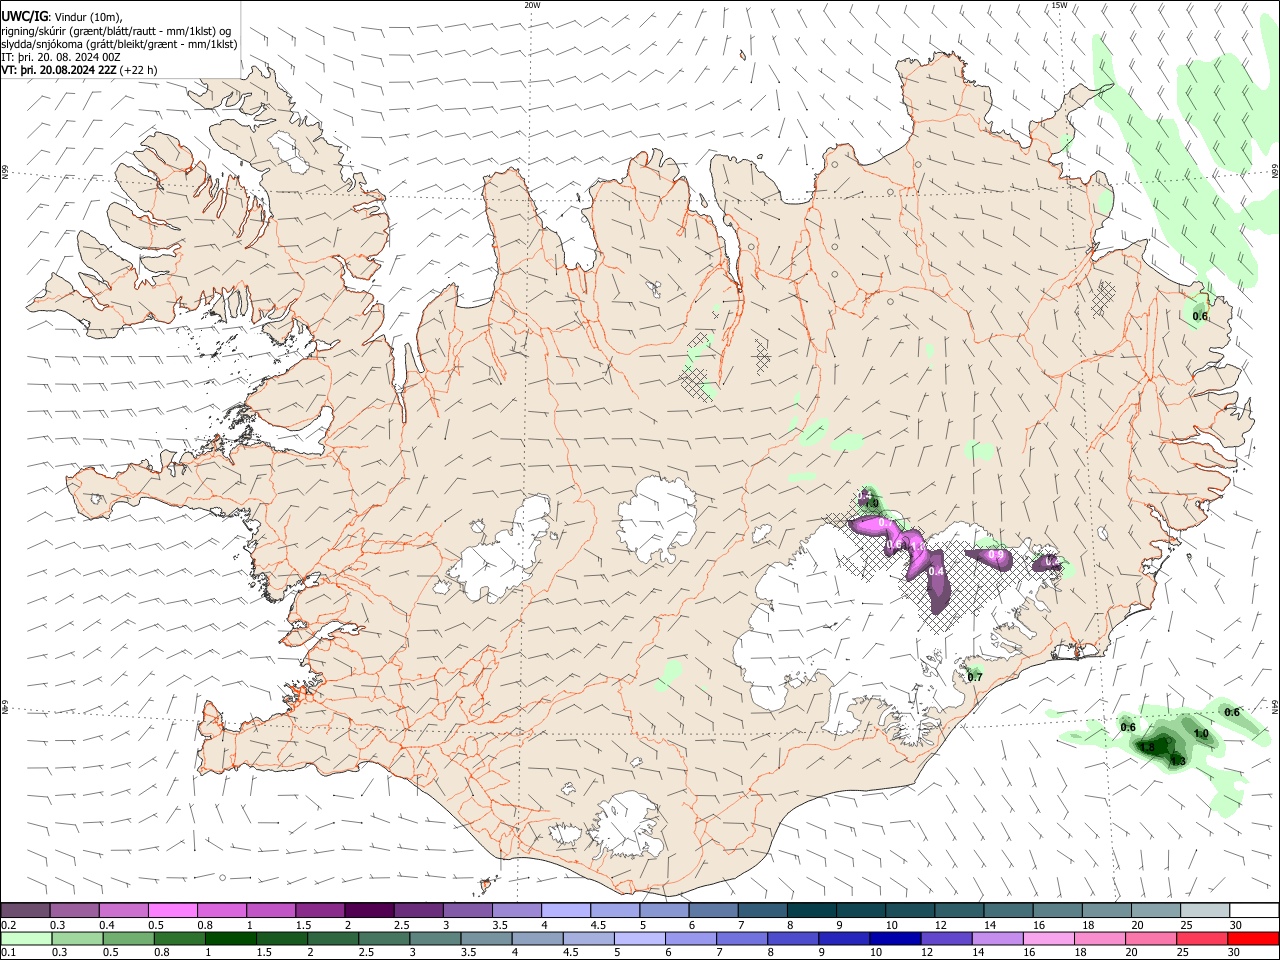Pick the magenta 0.5 swatch in upper legend
Viewport: 1280px width, 960px height.
[x=172, y=910]
